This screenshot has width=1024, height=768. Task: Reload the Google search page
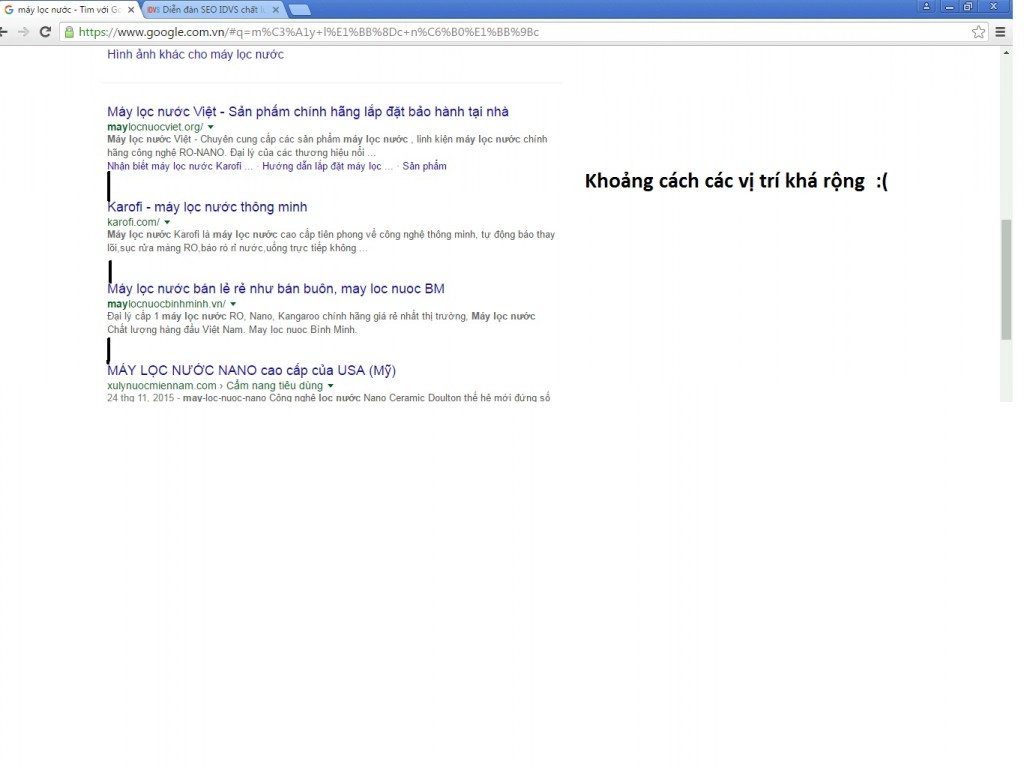[x=45, y=31]
